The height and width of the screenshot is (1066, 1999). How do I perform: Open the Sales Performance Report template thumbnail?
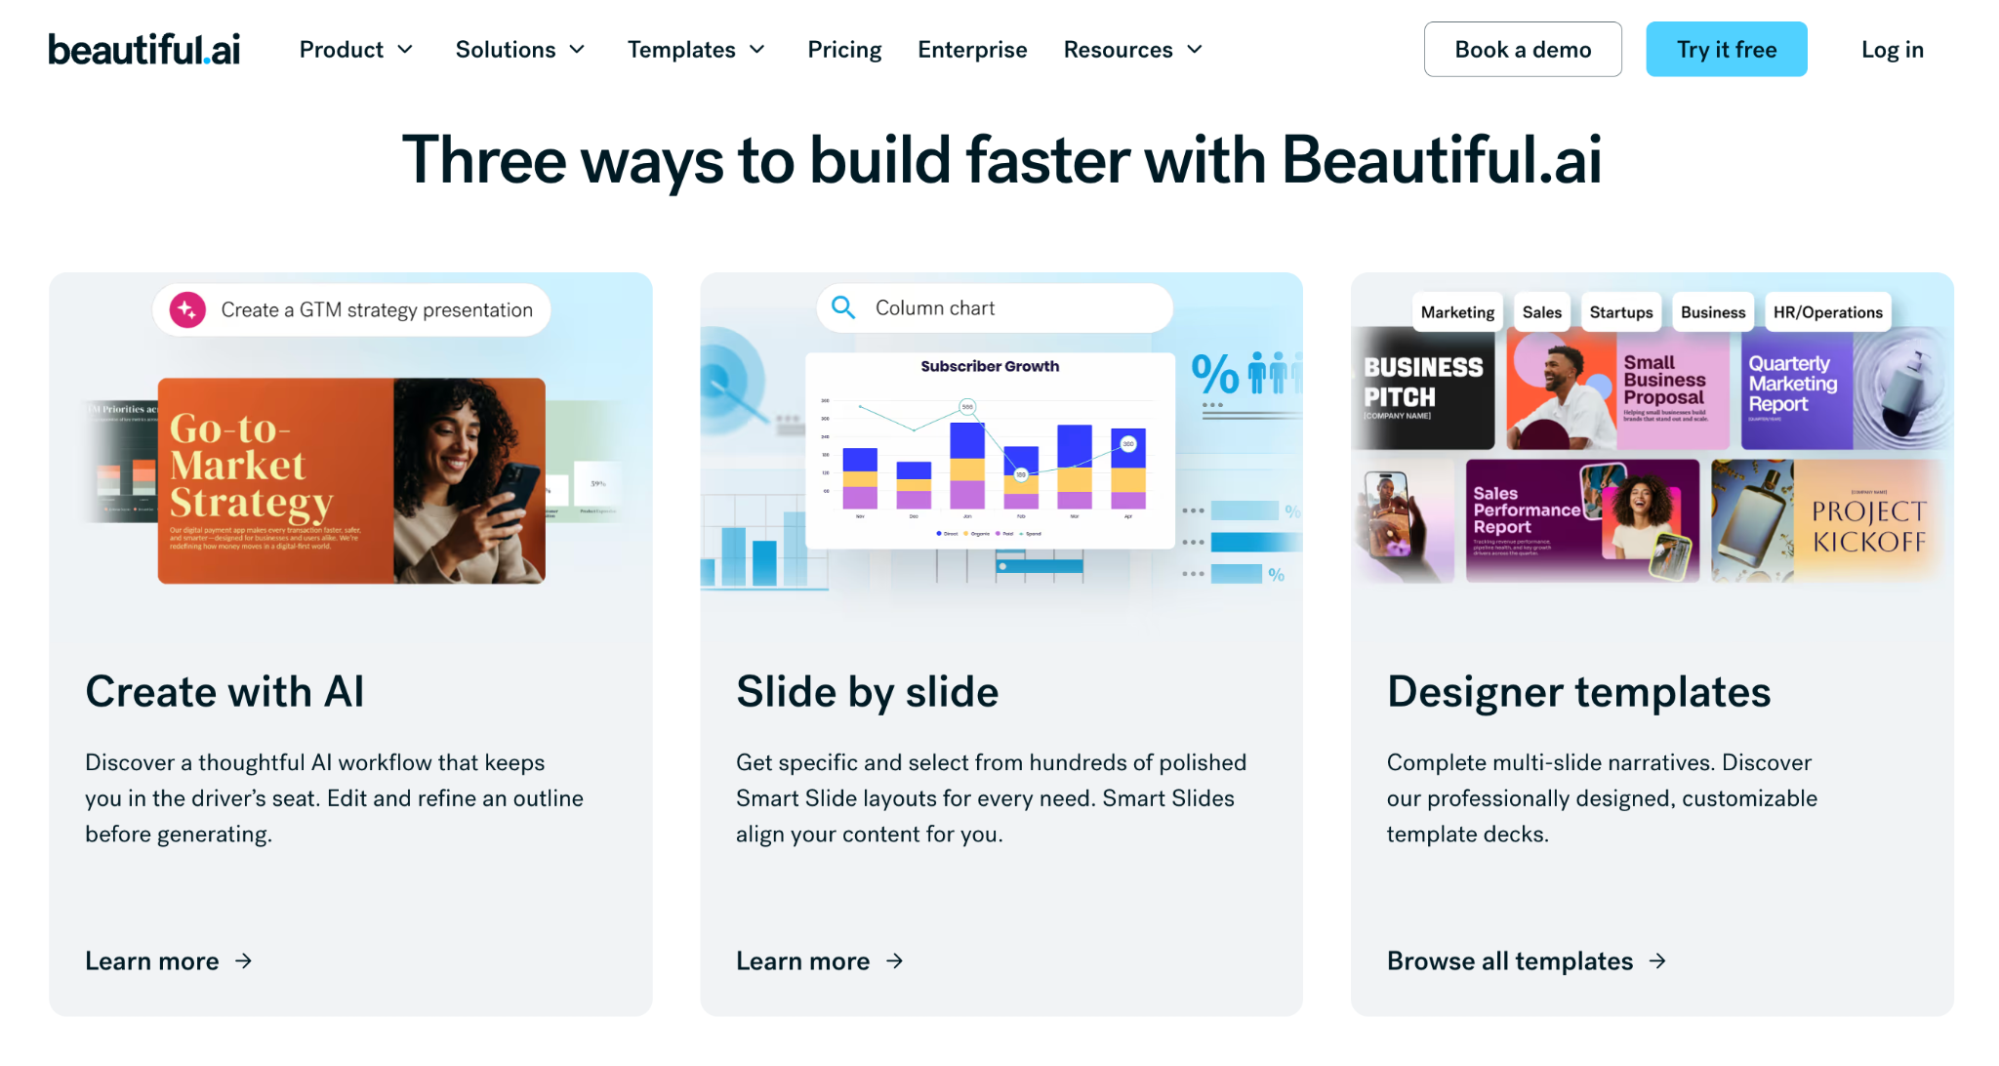pyautogui.click(x=1582, y=521)
